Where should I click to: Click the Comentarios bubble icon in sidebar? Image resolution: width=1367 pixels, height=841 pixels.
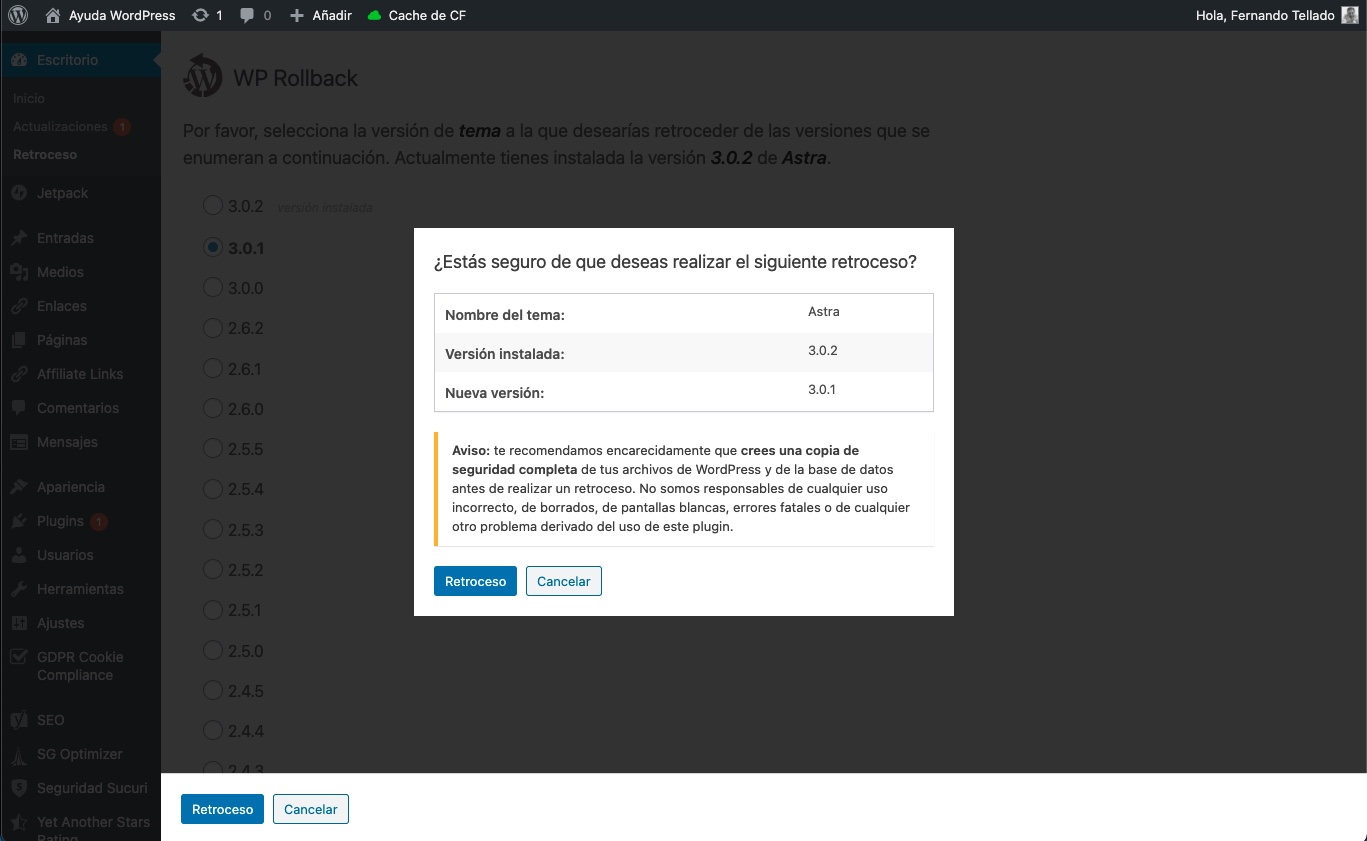[x=18, y=408]
